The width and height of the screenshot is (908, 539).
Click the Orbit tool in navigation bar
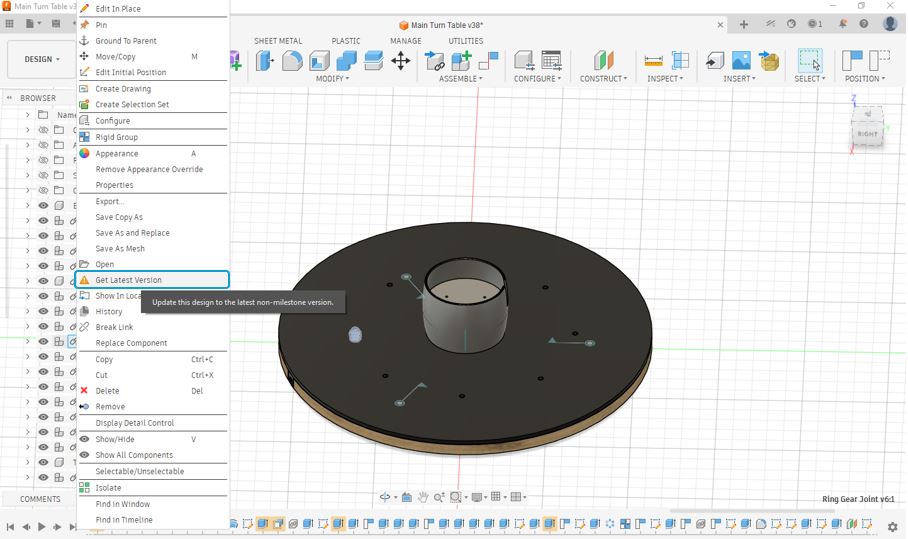tap(386, 497)
